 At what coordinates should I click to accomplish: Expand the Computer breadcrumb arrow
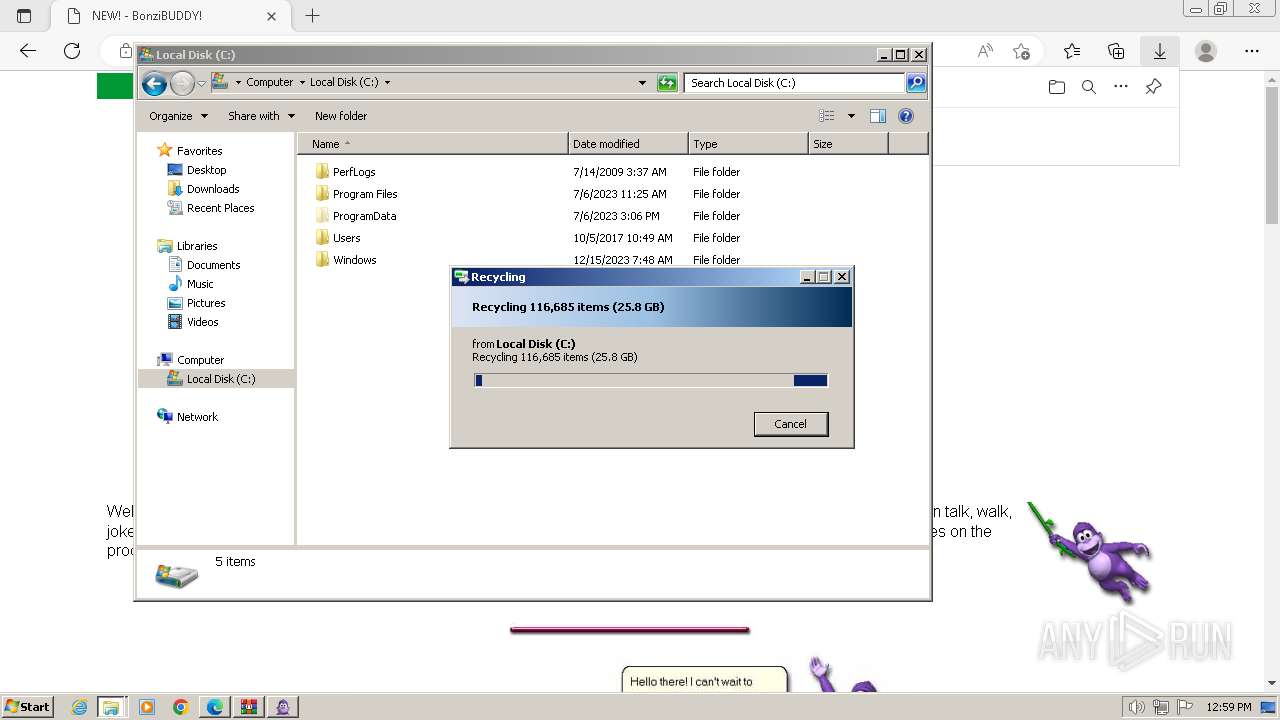pyautogui.click(x=301, y=83)
